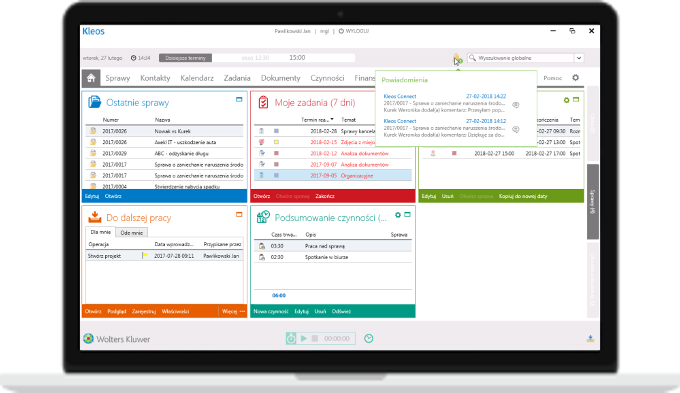The image size is (680, 393).
Task: Open the home dashboard icon
Action: click(x=91, y=78)
